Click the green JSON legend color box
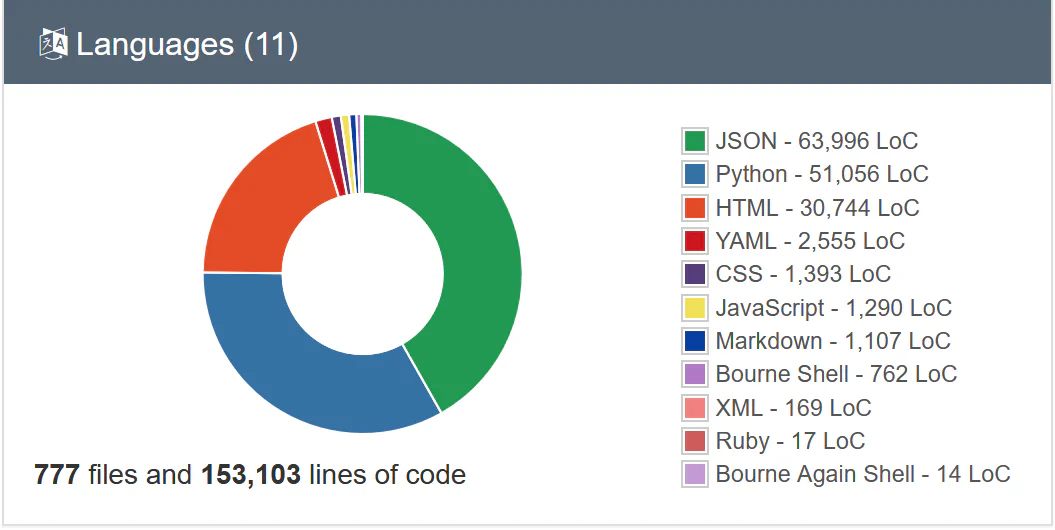This screenshot has width=1055, height=530. pos(695,141)
